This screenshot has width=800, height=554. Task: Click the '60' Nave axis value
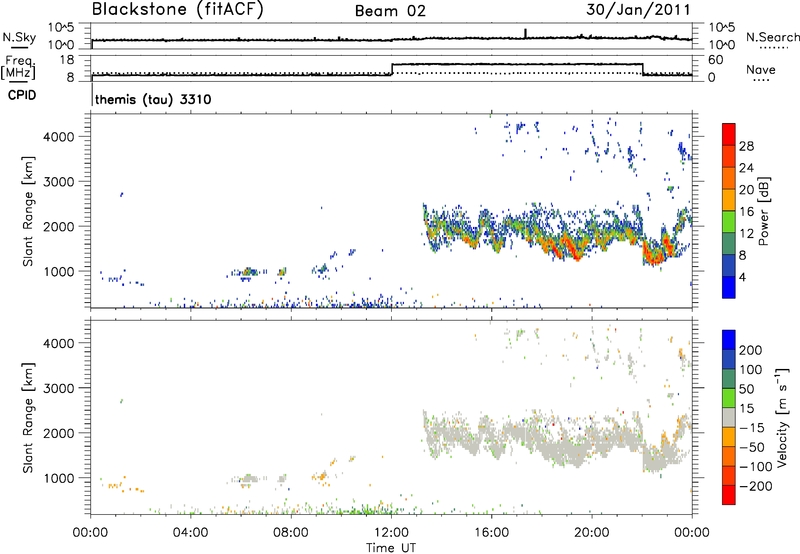pyautogui.click(x=716, y=60)
